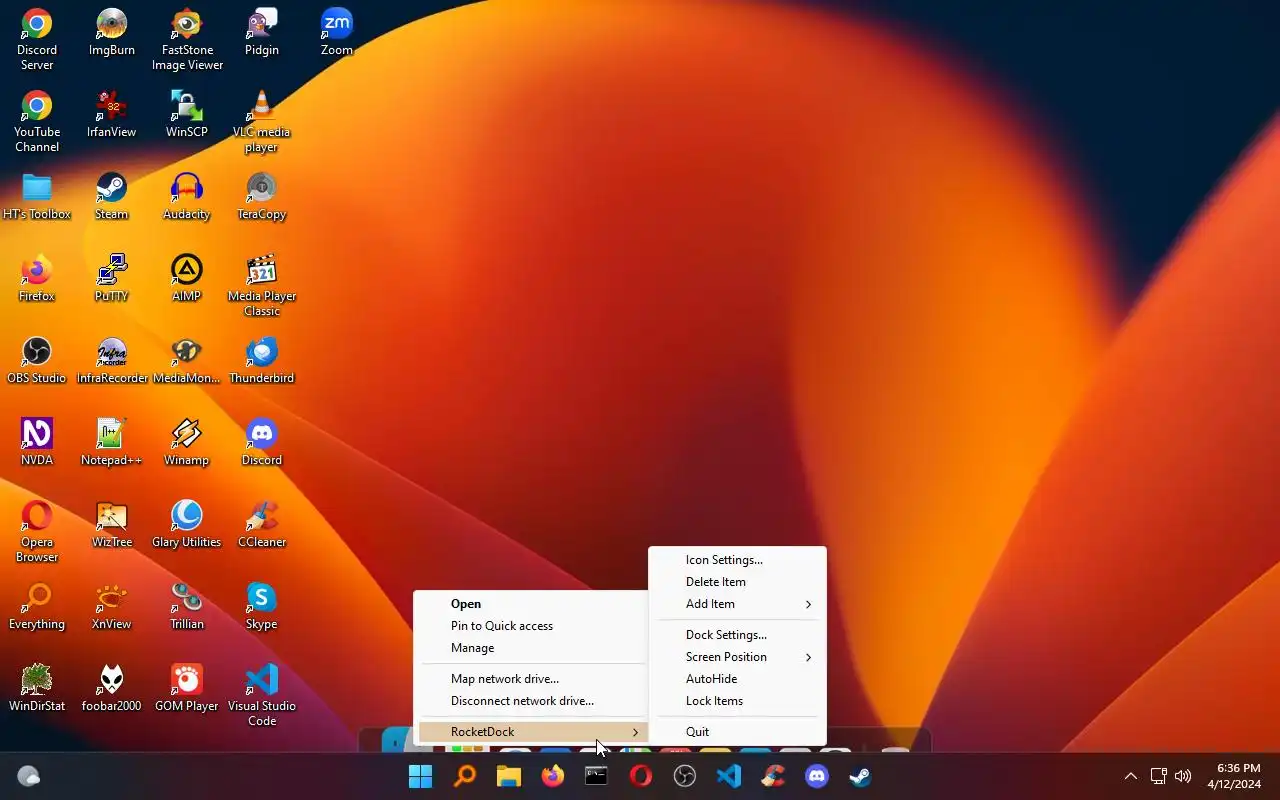Open PuTTY desktop icon

point(112,278)
